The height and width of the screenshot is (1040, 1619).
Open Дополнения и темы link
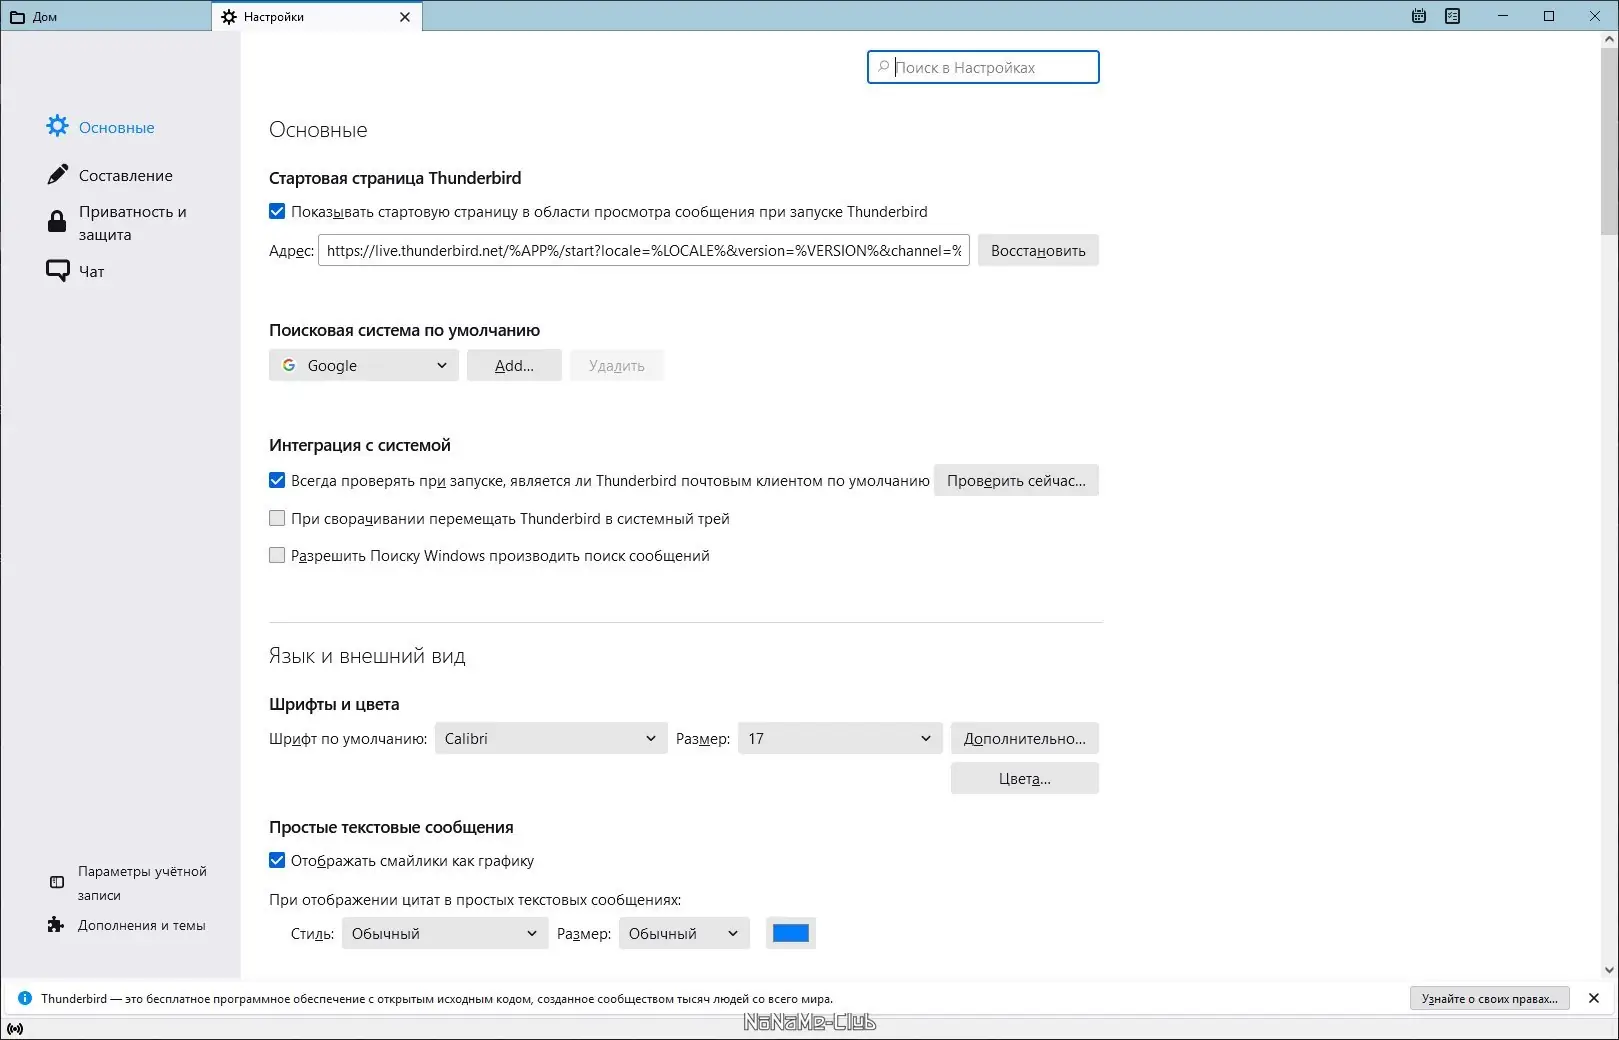(141, 925)
